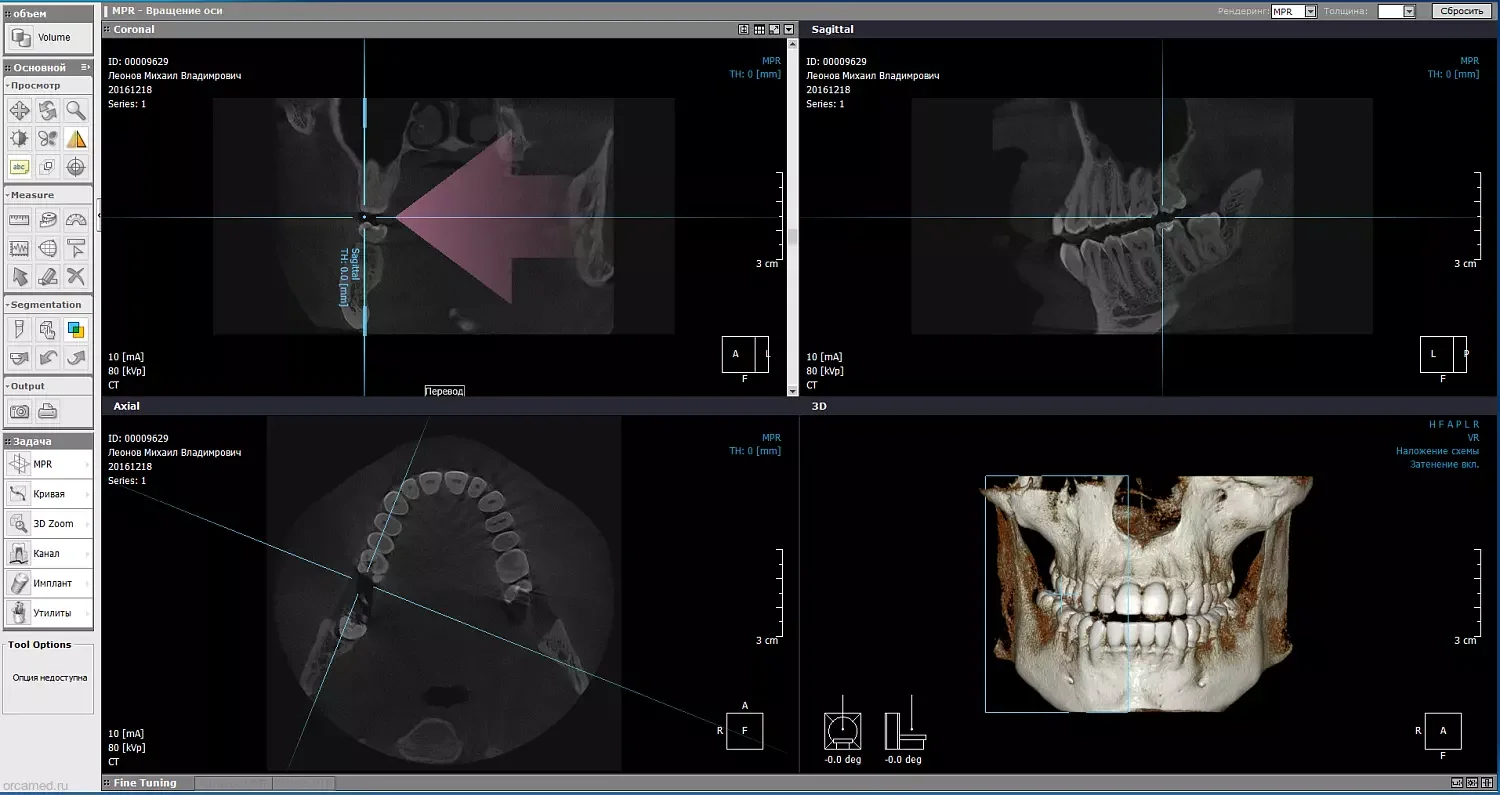Click the delete (X) measurement tool

tap(76, 276)
